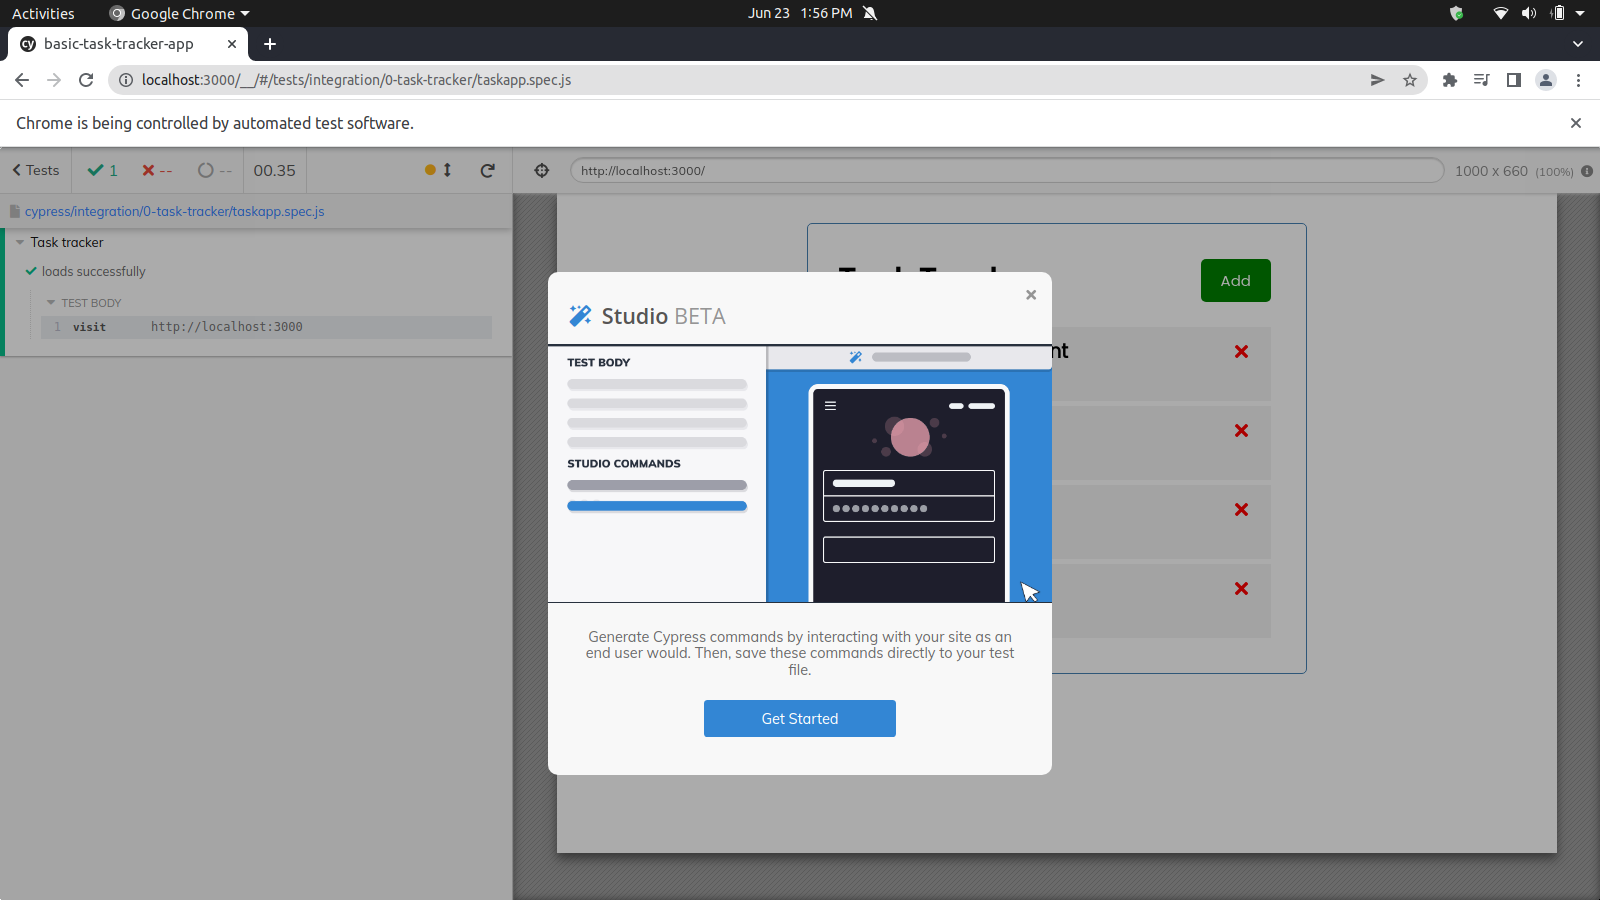This screenshot has height=900, width=1600.
Task: Click the share page icon in address bar
Action: pos(1377,80)
